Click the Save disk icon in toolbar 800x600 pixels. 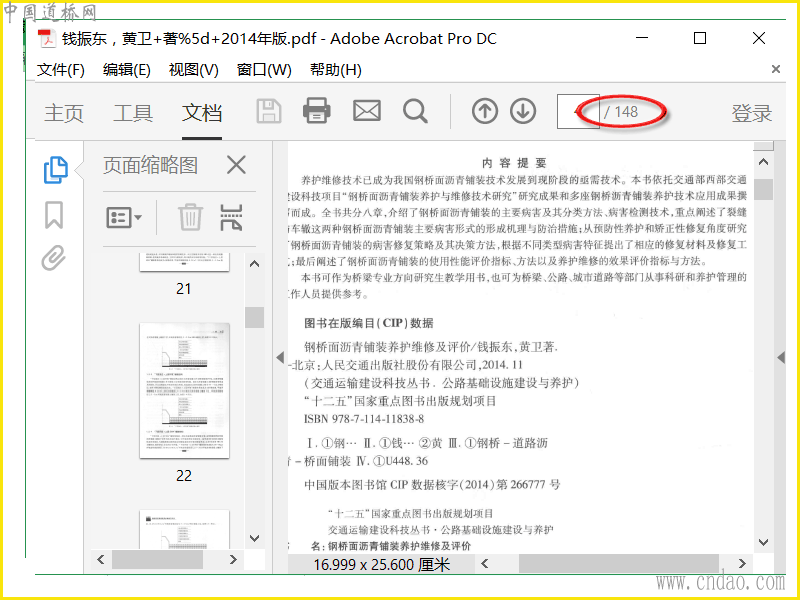coord(269,111)
